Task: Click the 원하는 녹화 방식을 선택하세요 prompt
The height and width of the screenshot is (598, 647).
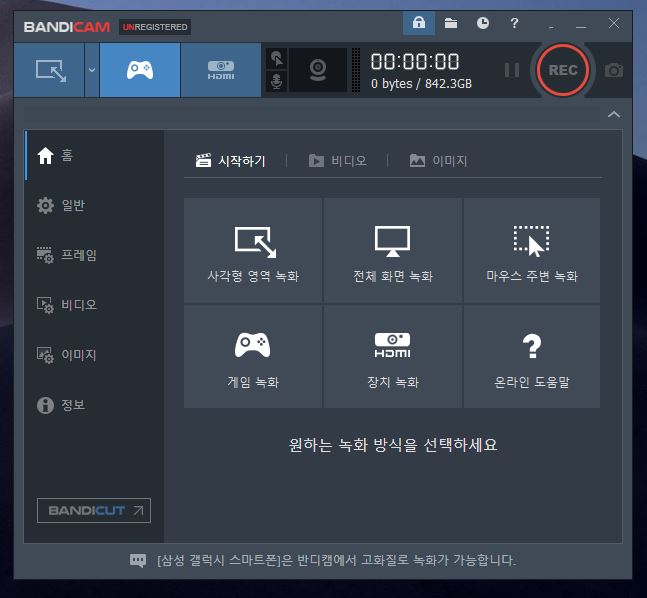Action: (x=393, y=444)
